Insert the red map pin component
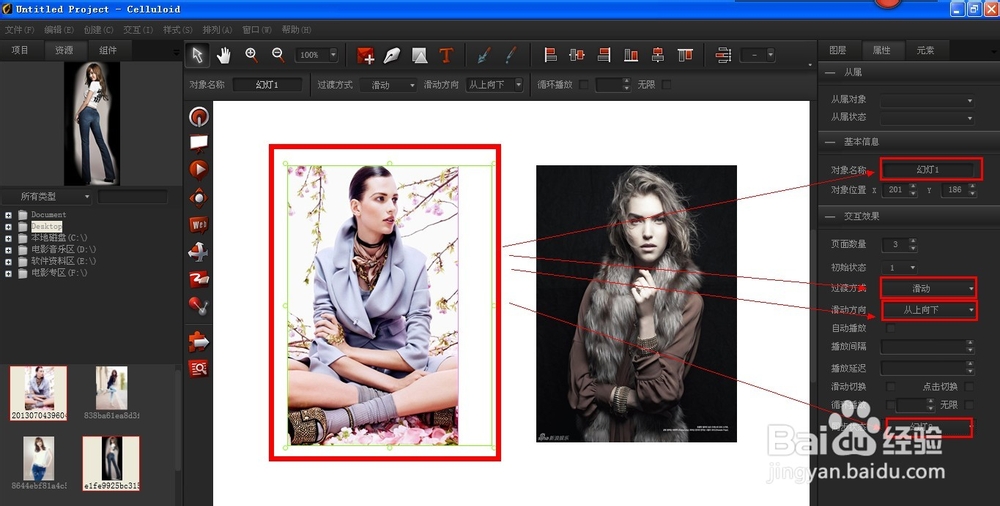Image resolution: width=1000 pixels, height=506 pixels. 199,306
